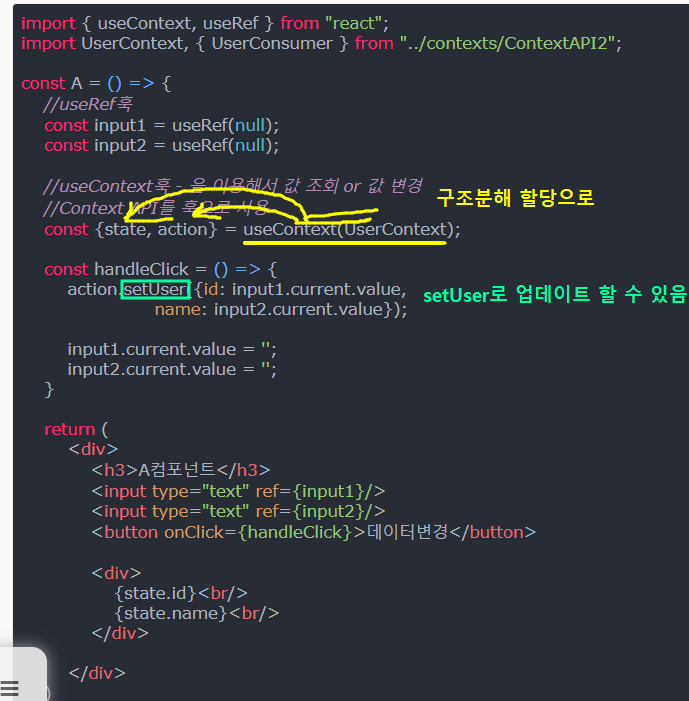The height and width of the screenshot is (701, 689).
Task: Click the '{state.name}<br/>' line
Action: point(197,613)
